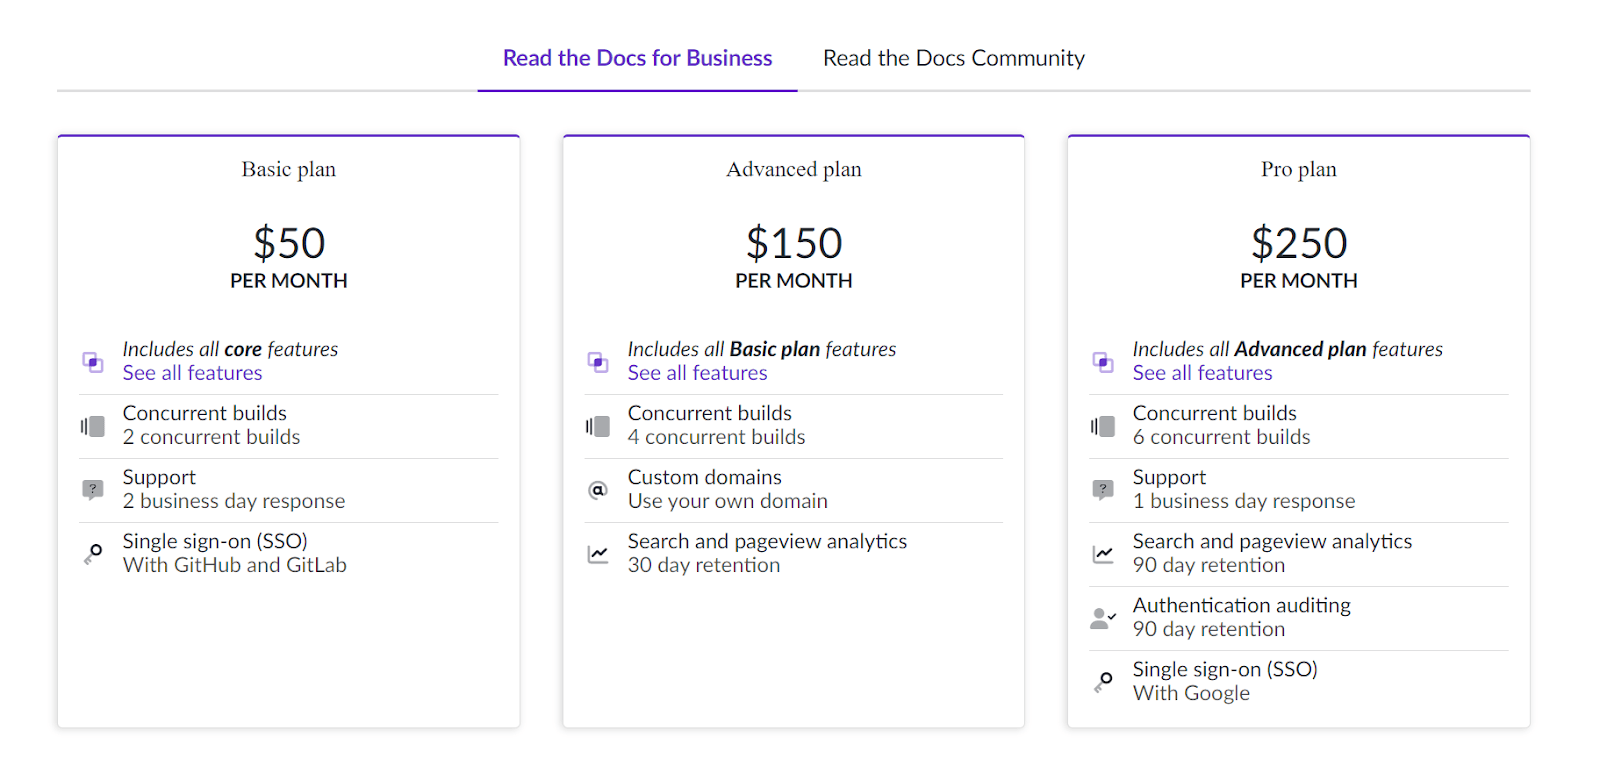The image size is (1600, 759).
Task: Click the features icon beside Includes all core
Action: click(x=93, y=362)
